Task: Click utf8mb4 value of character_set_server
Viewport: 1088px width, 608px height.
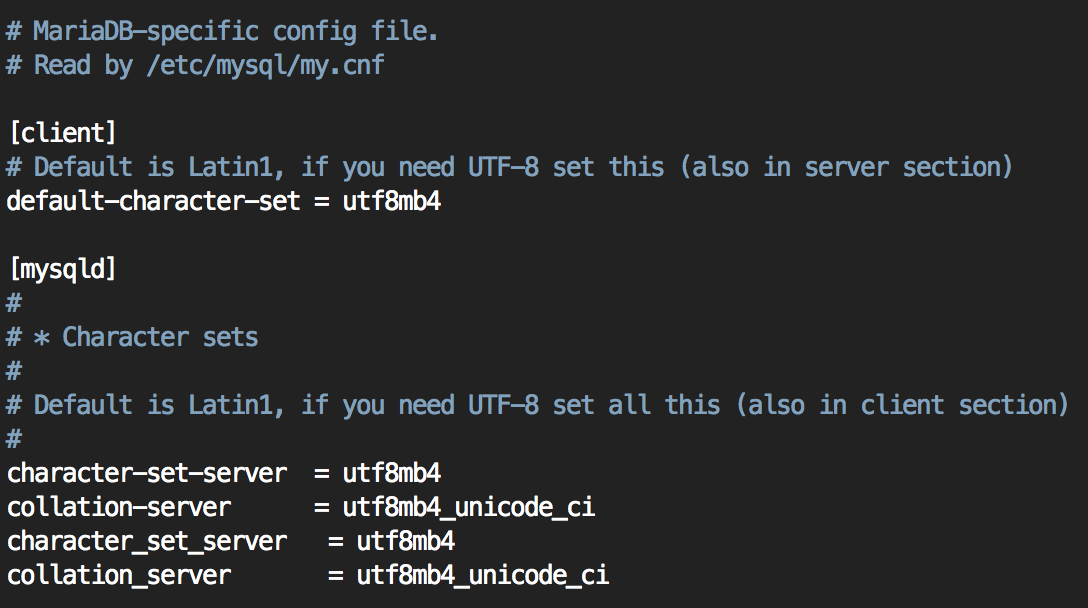Action: tap(406, 541)
